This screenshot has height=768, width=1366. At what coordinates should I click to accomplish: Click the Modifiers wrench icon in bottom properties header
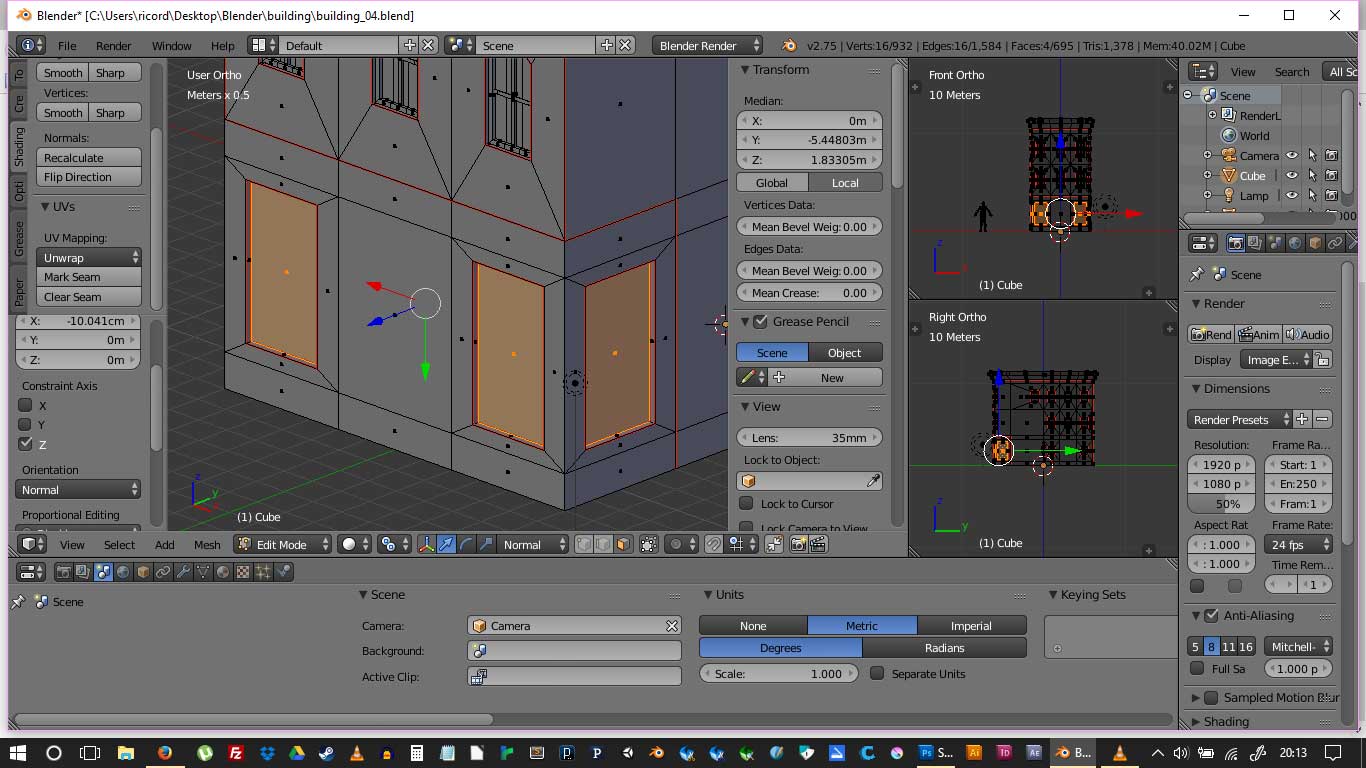tap(183, 572)
